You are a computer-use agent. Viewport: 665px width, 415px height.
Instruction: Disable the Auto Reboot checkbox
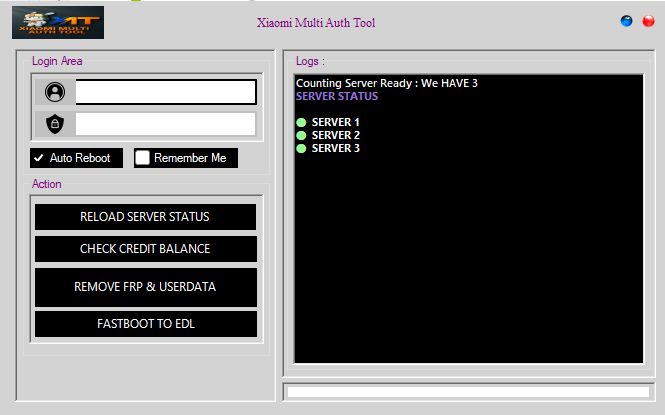click(39, 158)
